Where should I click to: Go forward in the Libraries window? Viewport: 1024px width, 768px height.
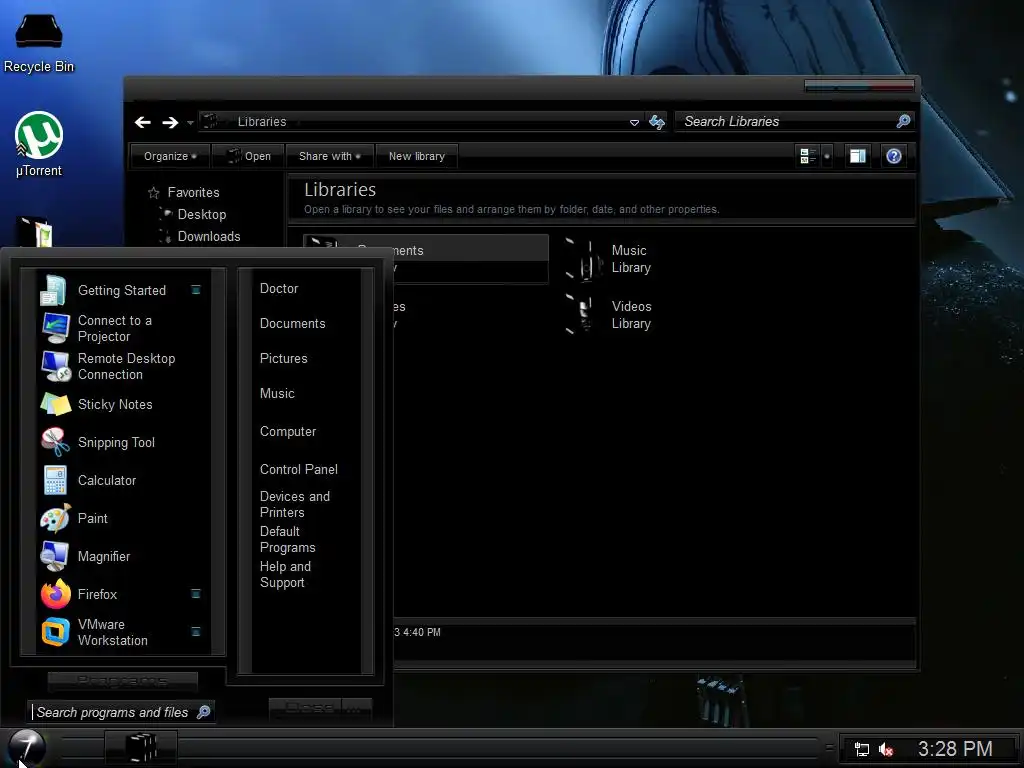pyautogui.click(x=170, y=122)
